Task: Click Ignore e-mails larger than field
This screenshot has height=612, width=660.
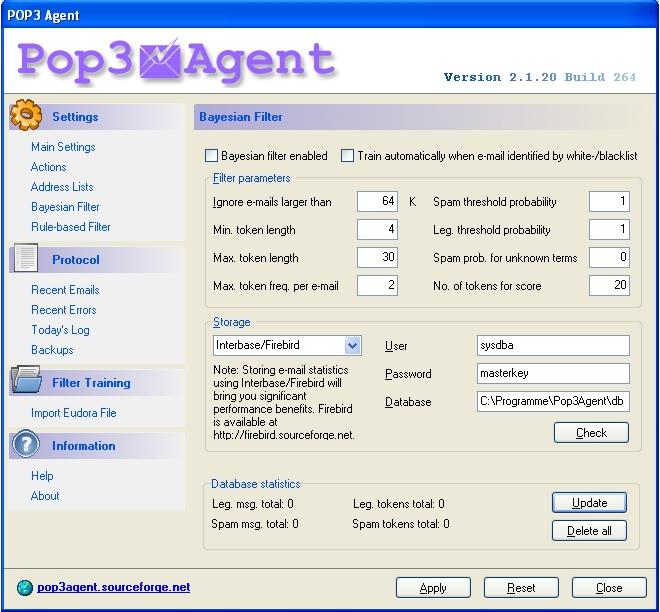Action: (x=377, y=202)
